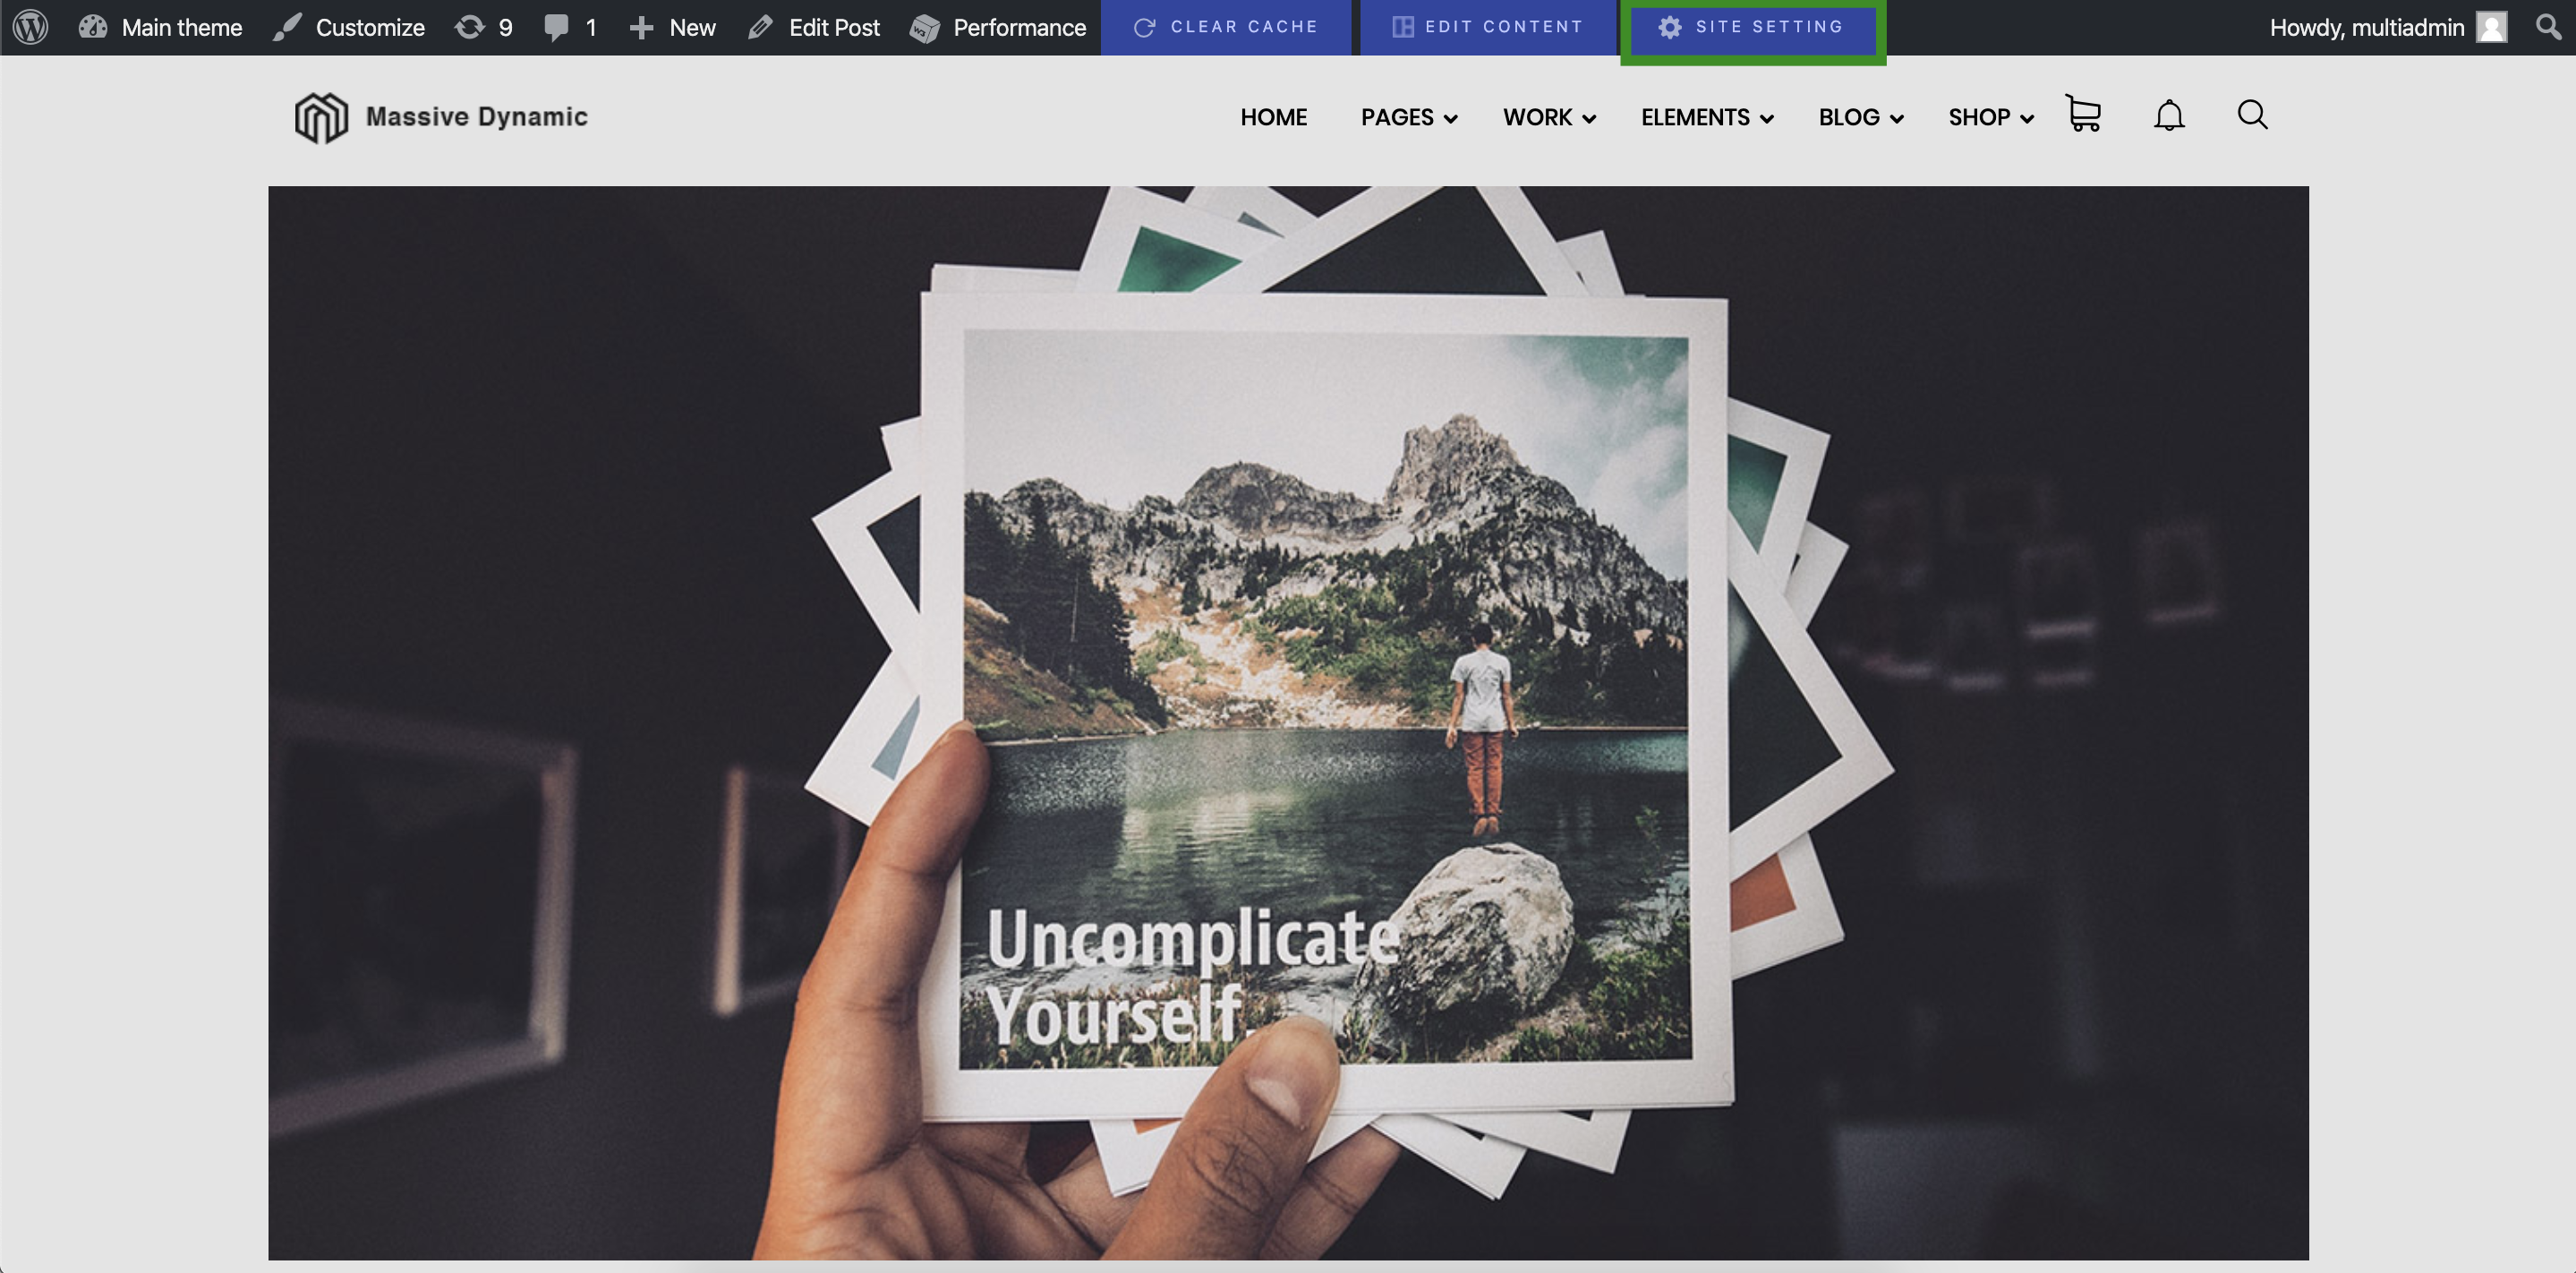Open the SHOP dropdown menu
Screen dimensions: 2576x1273
coord(1989,117)
